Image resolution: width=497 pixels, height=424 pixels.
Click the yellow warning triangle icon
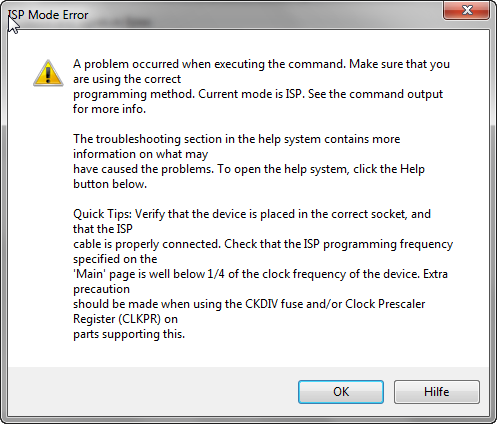click(x=48, y=73)
